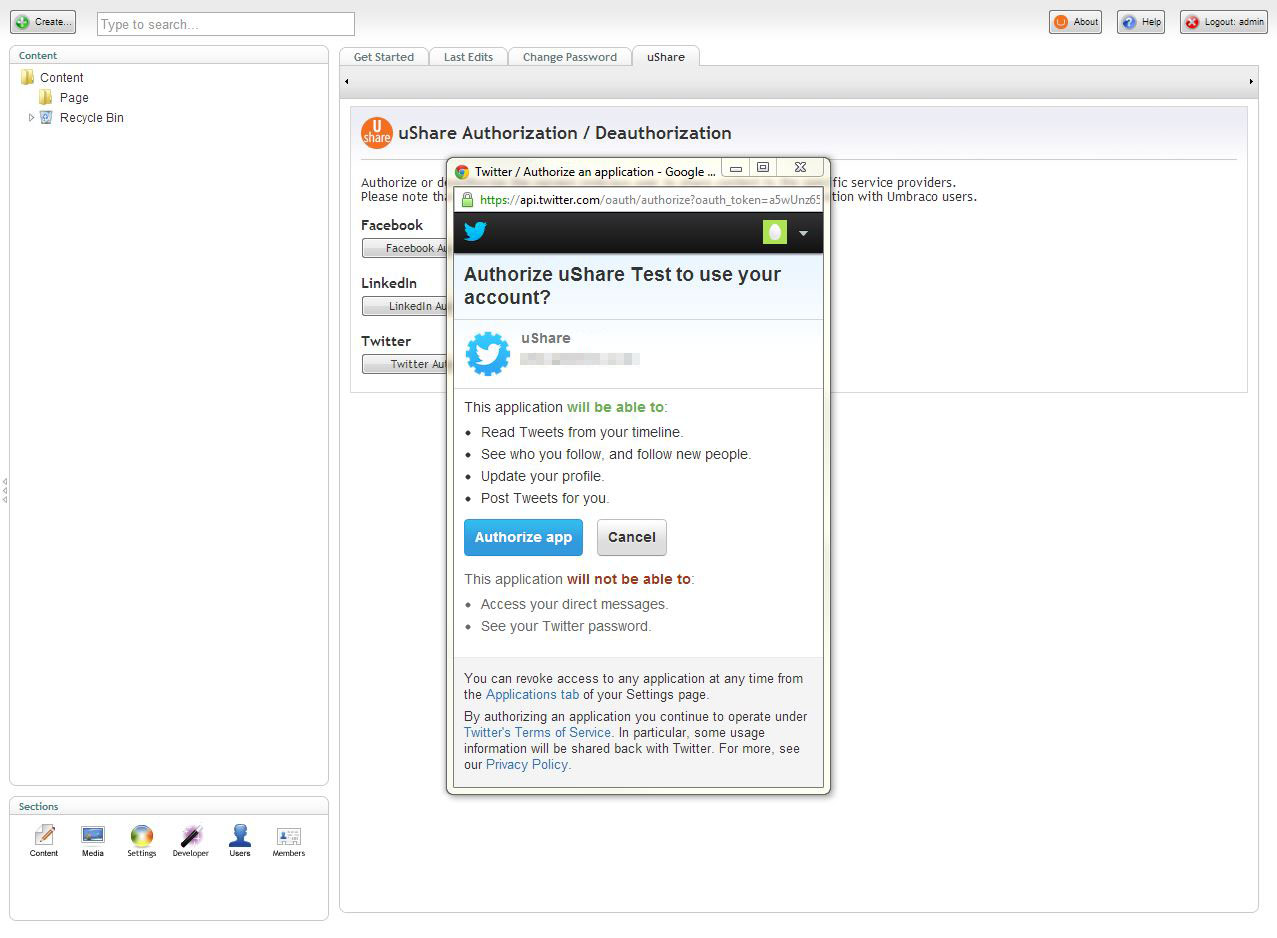Click the Facebook Authorize button
This screenshot has width=1277, height=938.
click(x=404, y=248)
